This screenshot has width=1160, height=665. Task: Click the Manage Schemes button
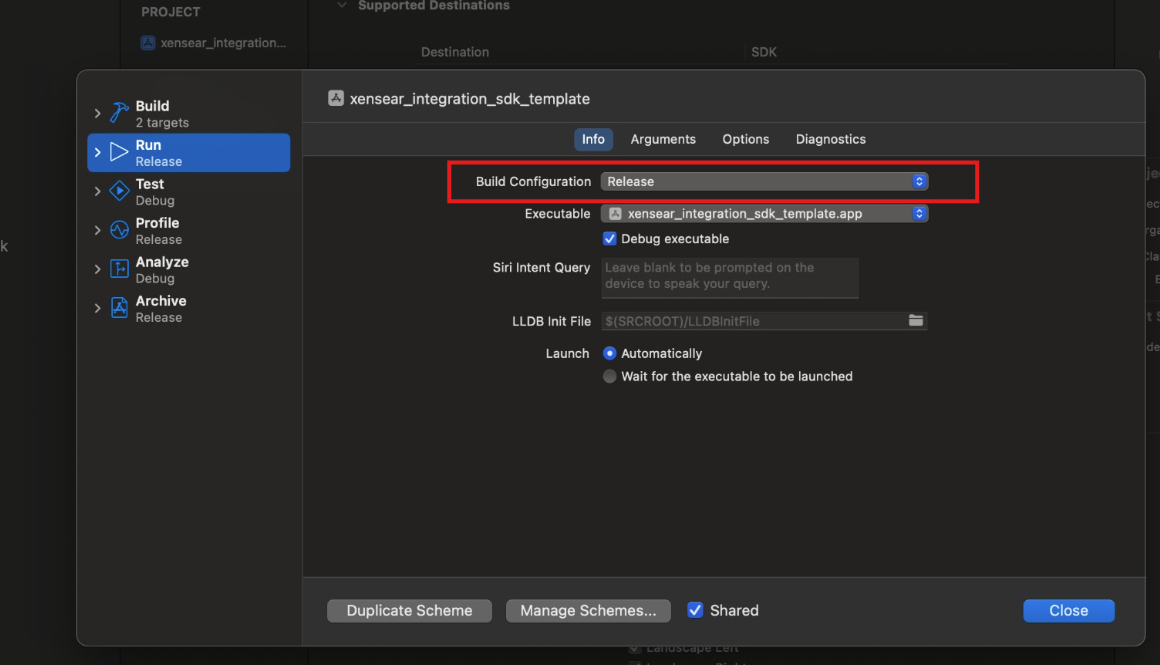click(x=588, y=610)
